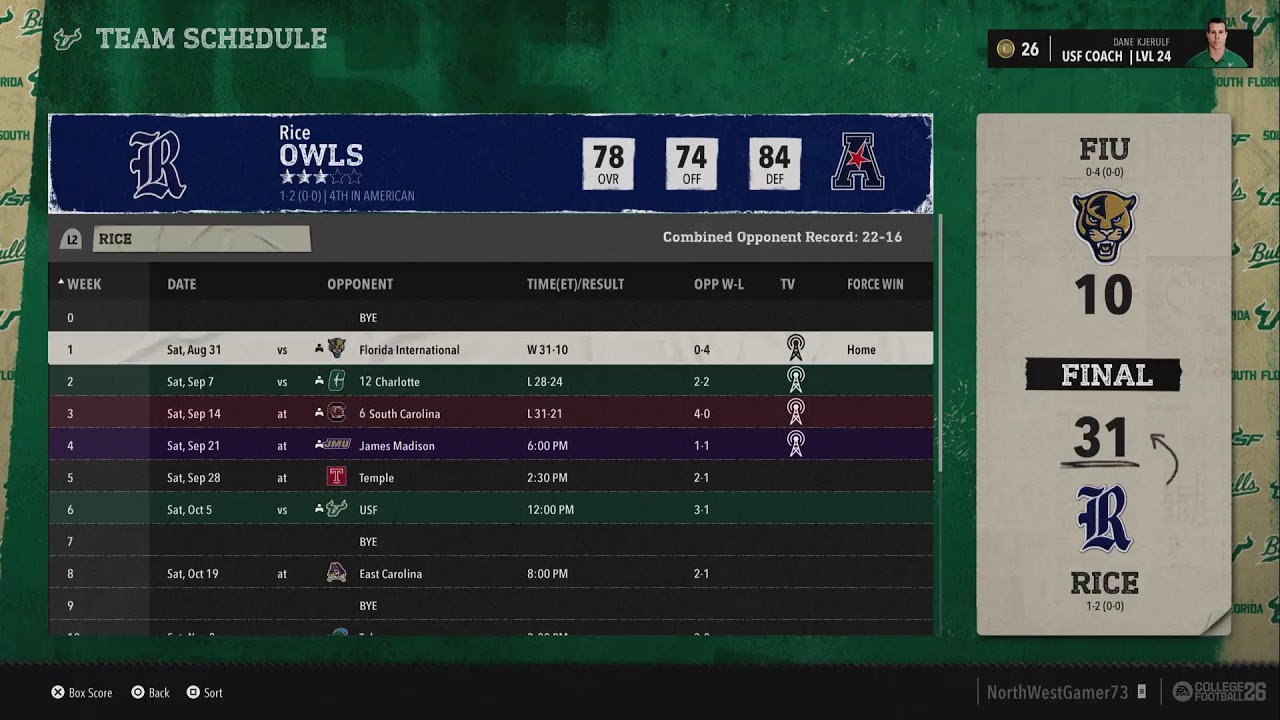Click the Back button prompt
Viewport: 1280px width, 720px height.
point(150,692)
